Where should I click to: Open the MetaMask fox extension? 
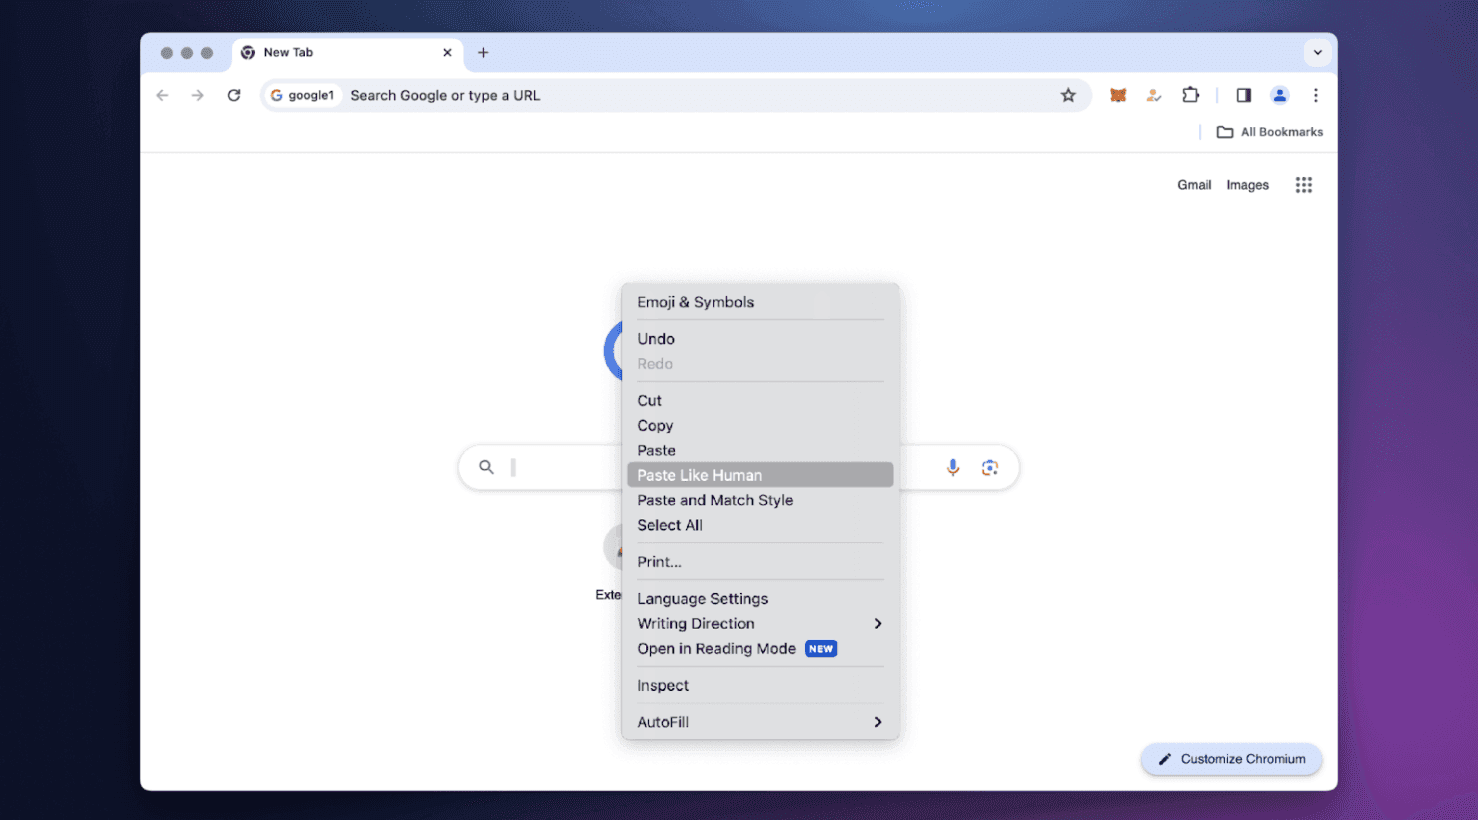(x=1118, y=96)
